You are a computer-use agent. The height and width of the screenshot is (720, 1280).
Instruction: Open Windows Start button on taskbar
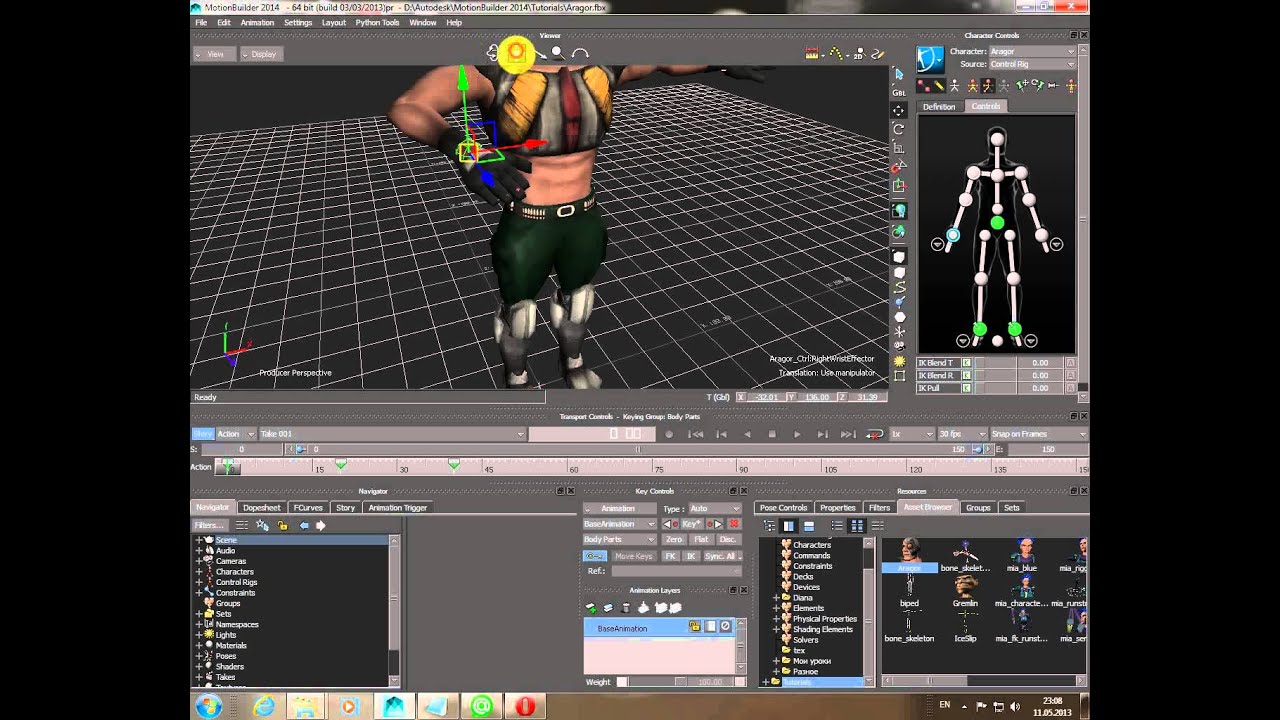pos(209,706)
